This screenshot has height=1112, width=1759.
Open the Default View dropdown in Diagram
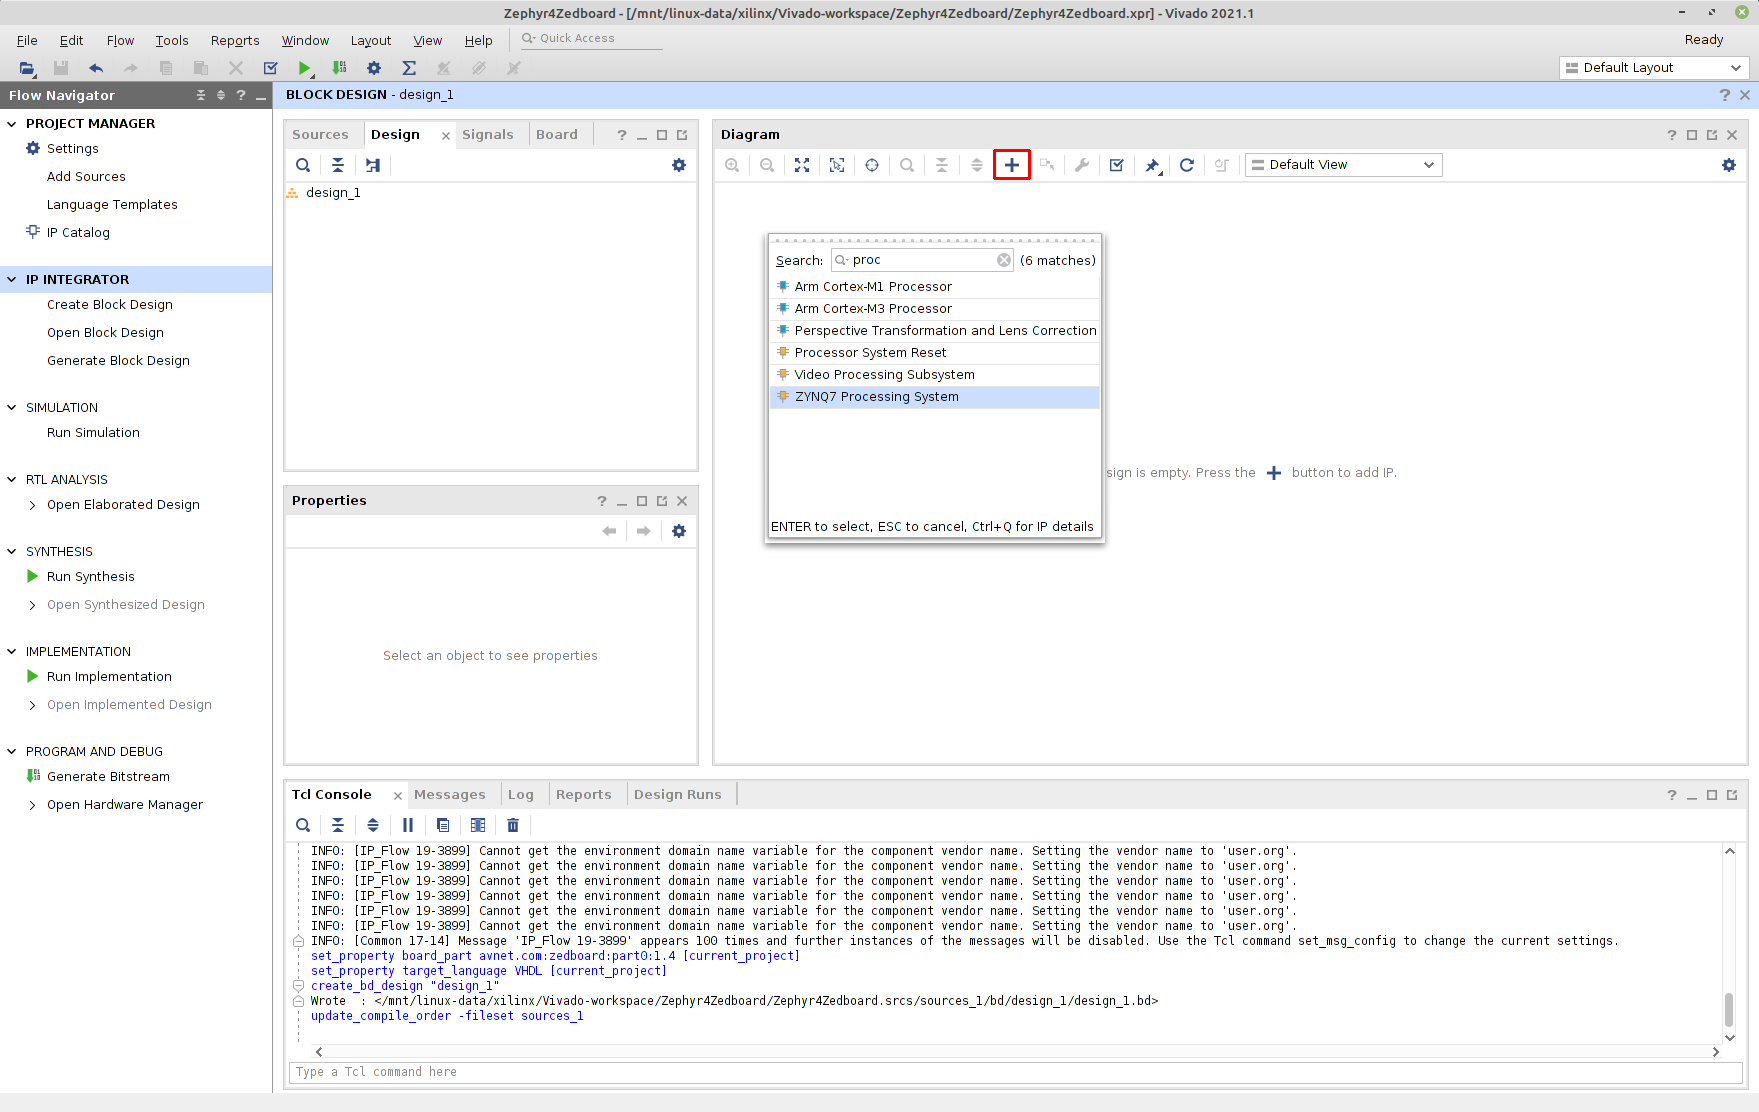tap(1343, 165)
